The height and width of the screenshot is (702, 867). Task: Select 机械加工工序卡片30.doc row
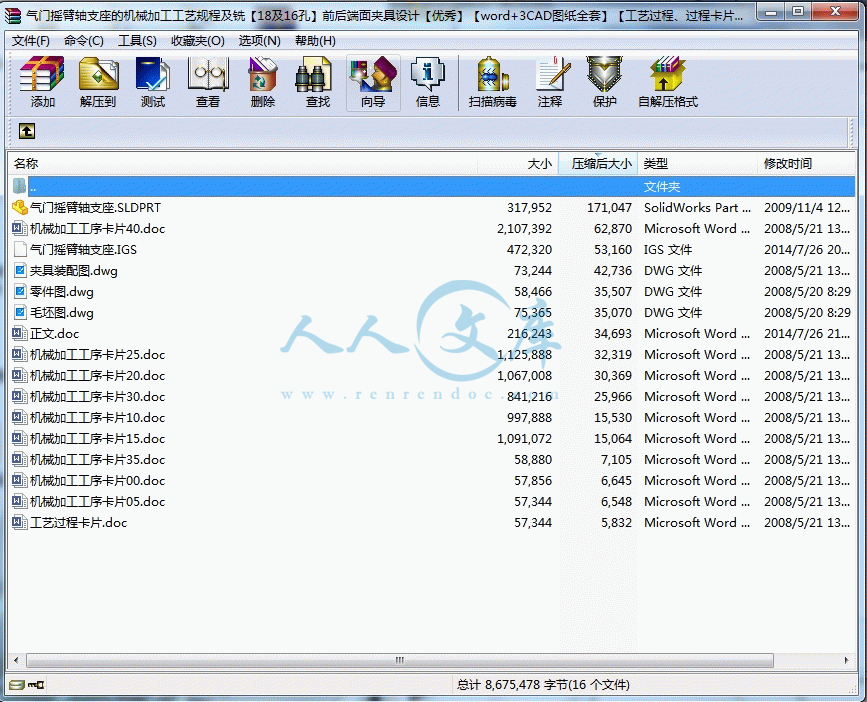tap(432, 396)
